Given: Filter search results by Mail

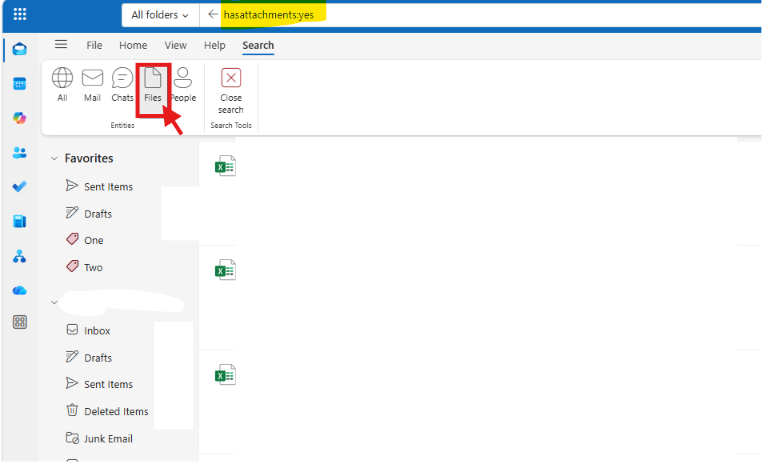Looking at the screenshot, I should 92,85.
